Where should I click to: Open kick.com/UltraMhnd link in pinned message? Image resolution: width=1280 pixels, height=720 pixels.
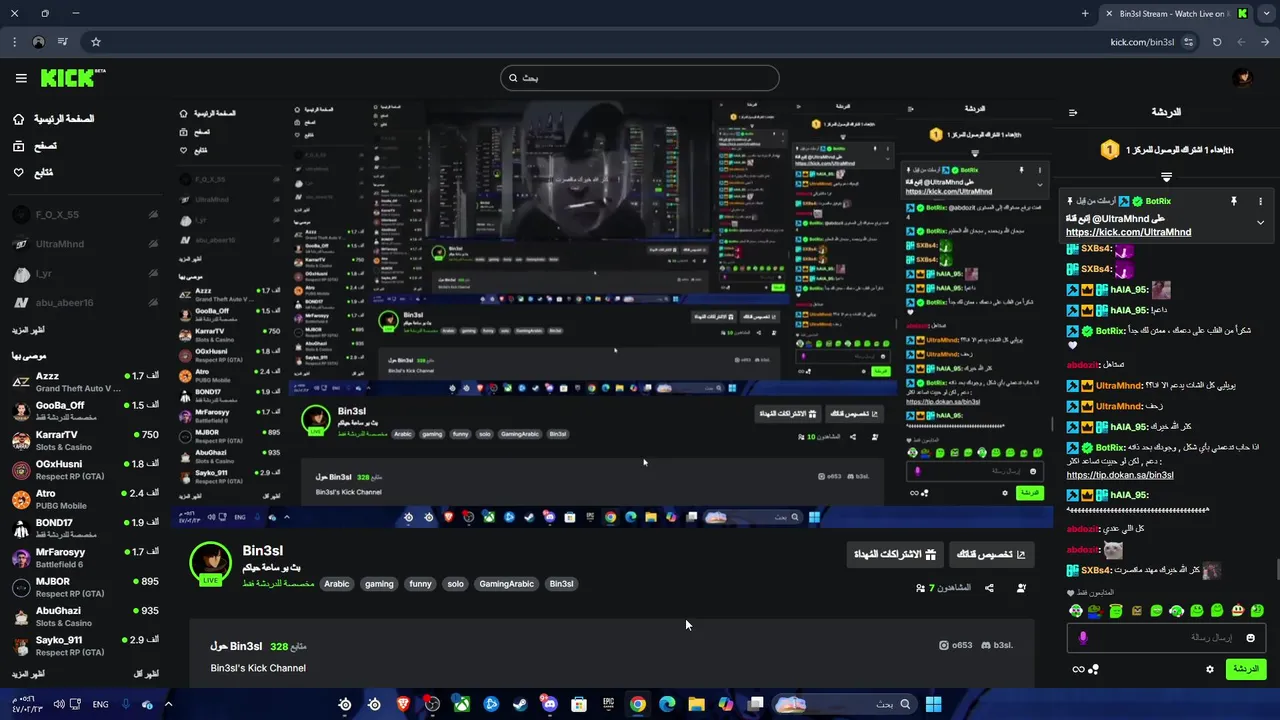[x=1128, y=232]
